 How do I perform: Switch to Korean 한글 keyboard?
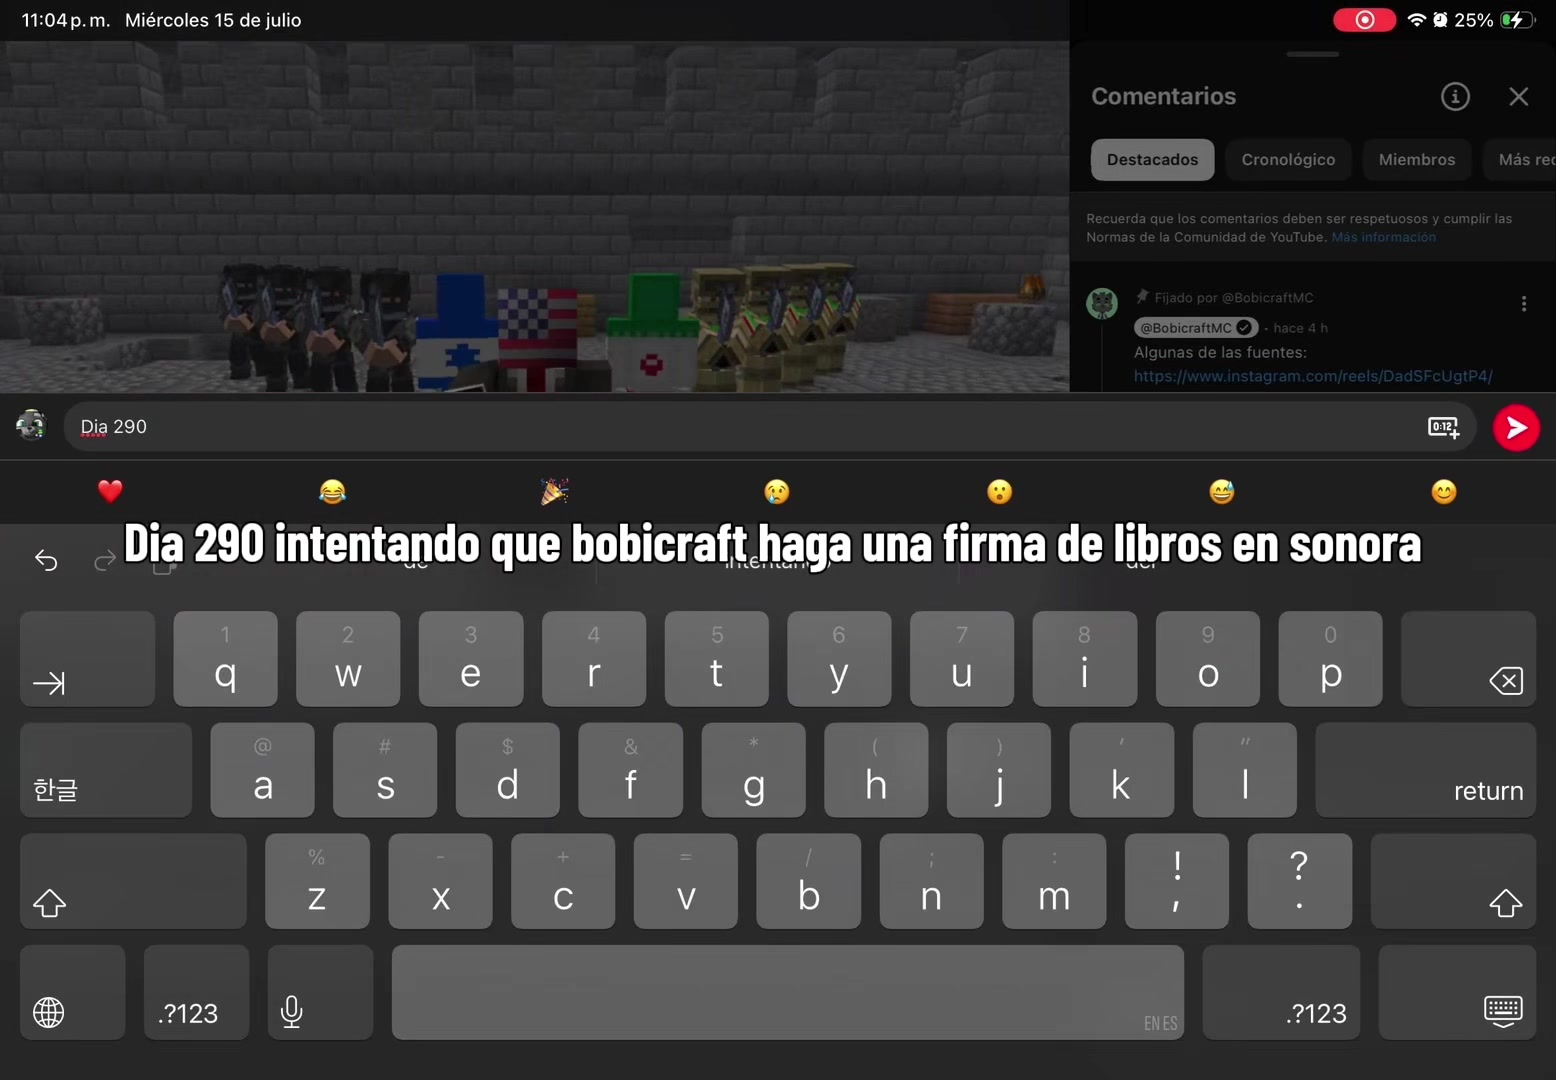pos(106,770)
